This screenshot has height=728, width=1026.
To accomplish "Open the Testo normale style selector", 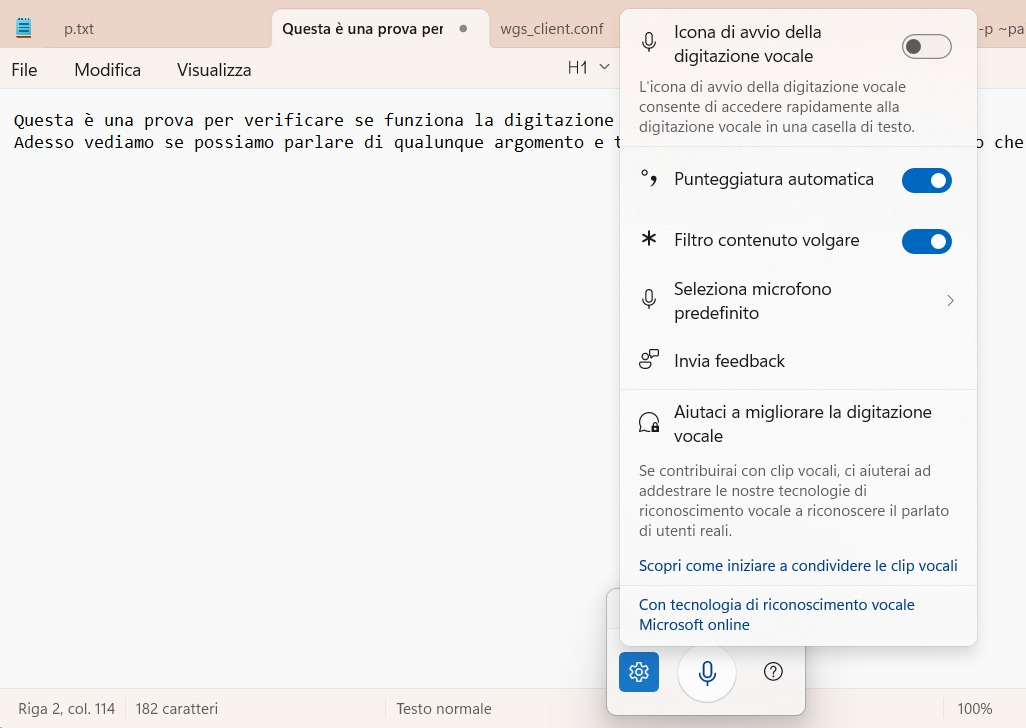I will point(443,708).
